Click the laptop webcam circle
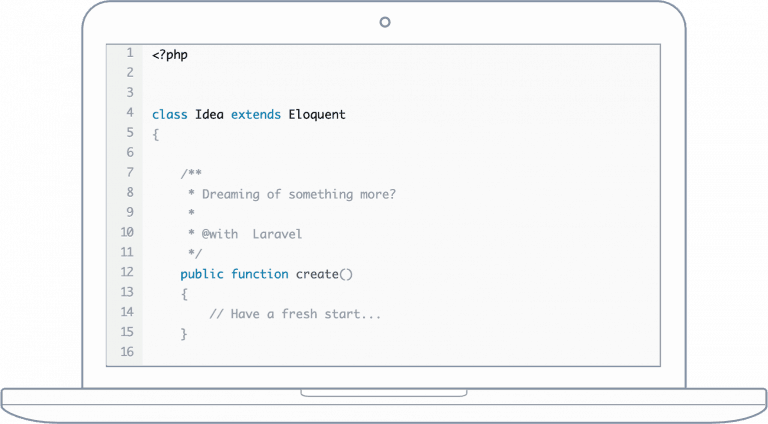 pyautogui.click(x=385, y=22)
